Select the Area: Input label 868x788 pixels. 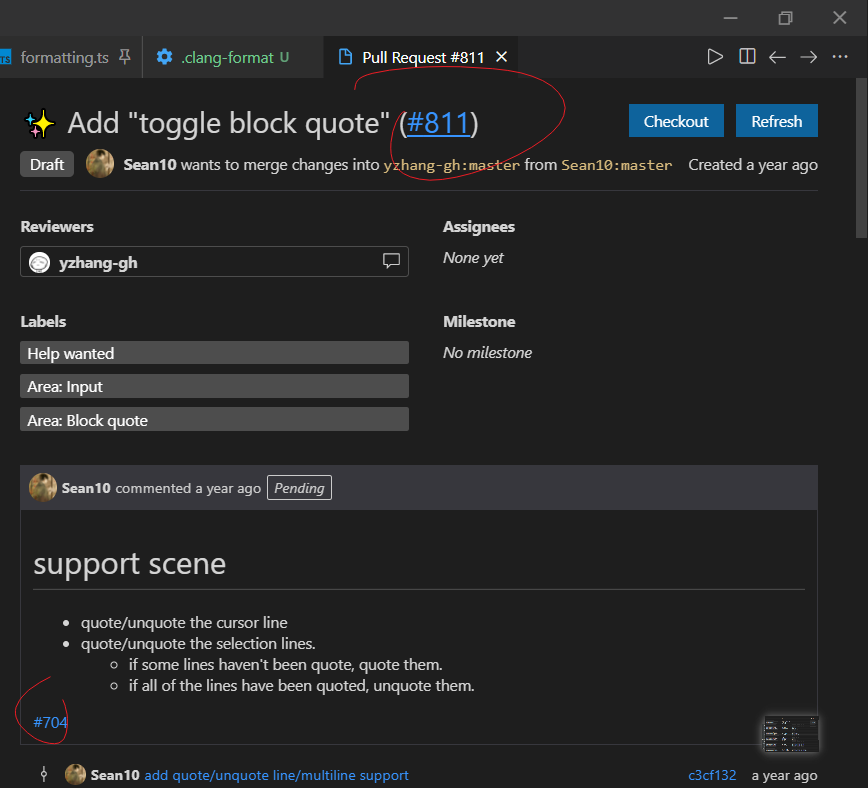214,386
